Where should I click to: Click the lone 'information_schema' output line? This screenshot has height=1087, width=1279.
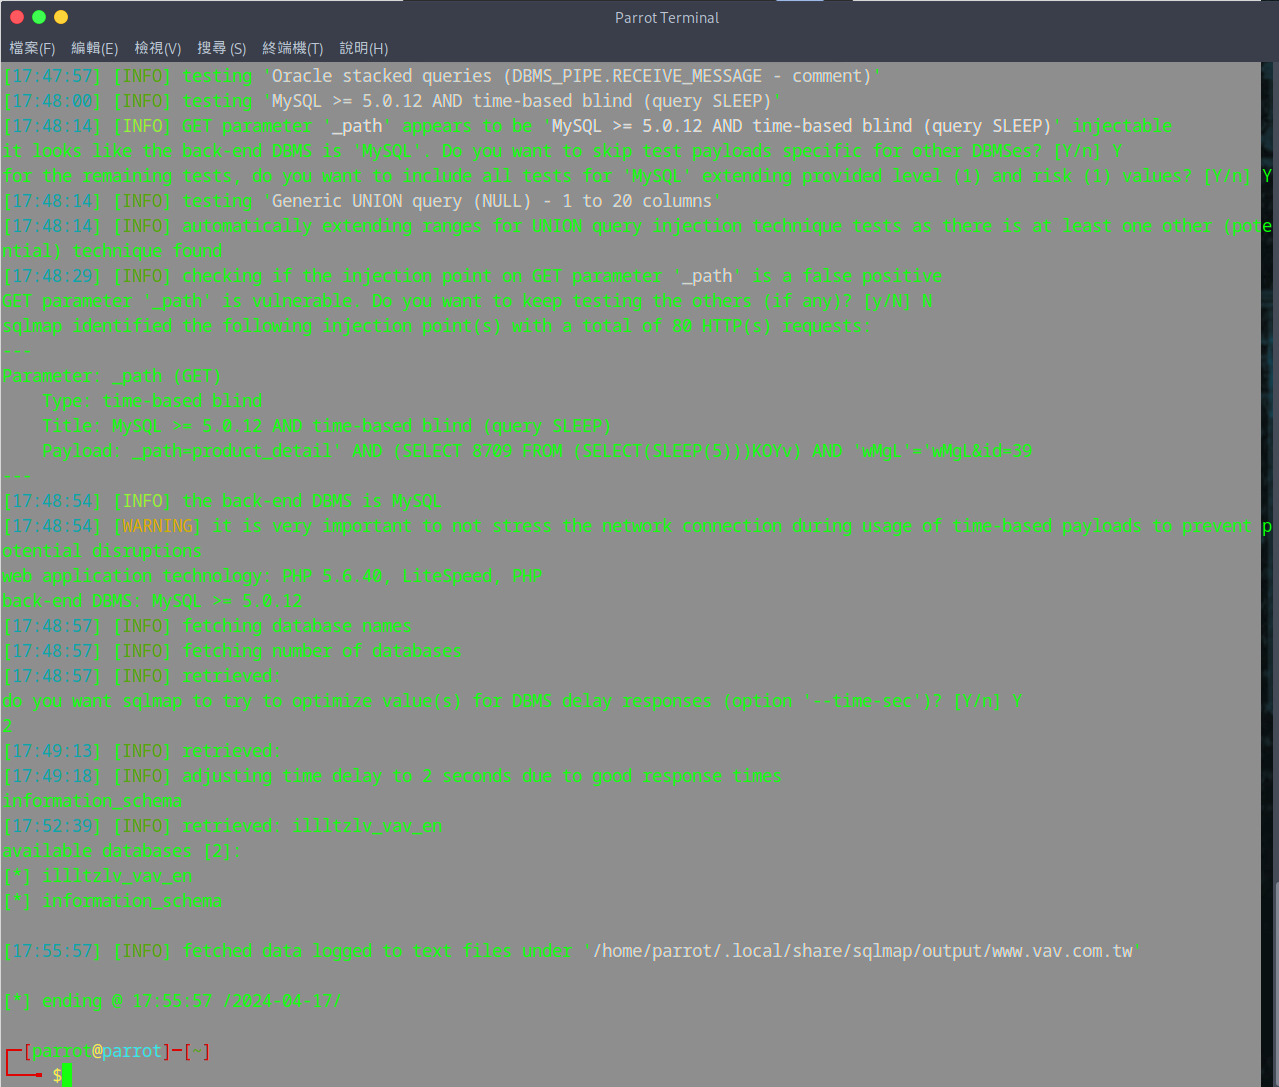pyautogui.click(x=92, y=801)
